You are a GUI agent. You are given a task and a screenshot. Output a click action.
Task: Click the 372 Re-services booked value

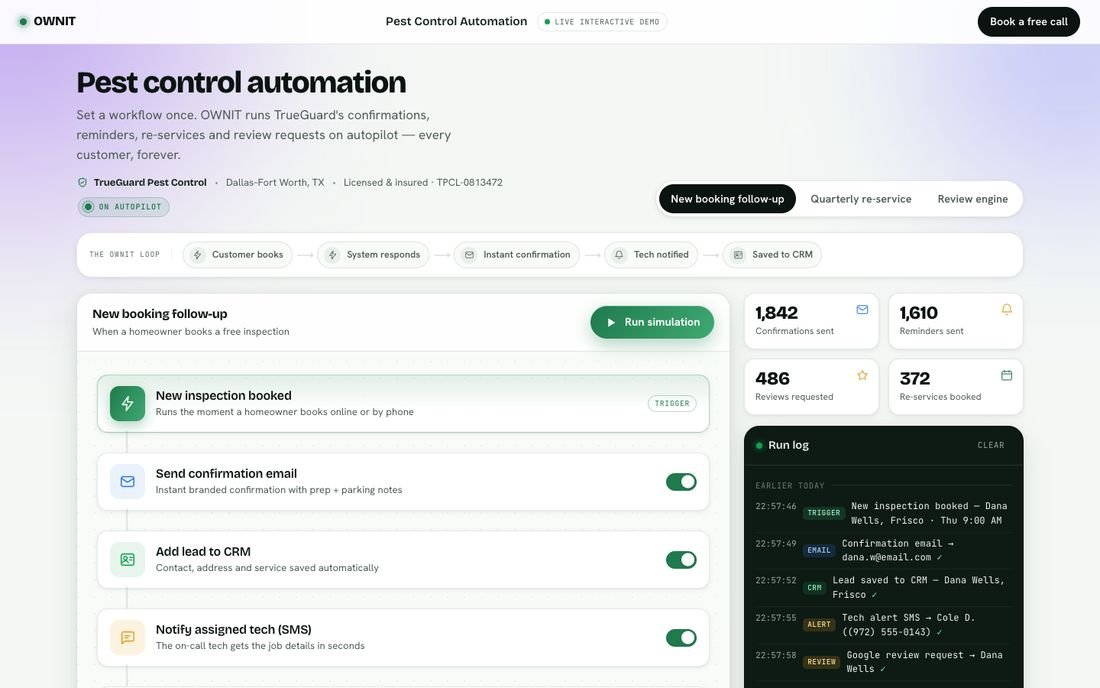915,379
